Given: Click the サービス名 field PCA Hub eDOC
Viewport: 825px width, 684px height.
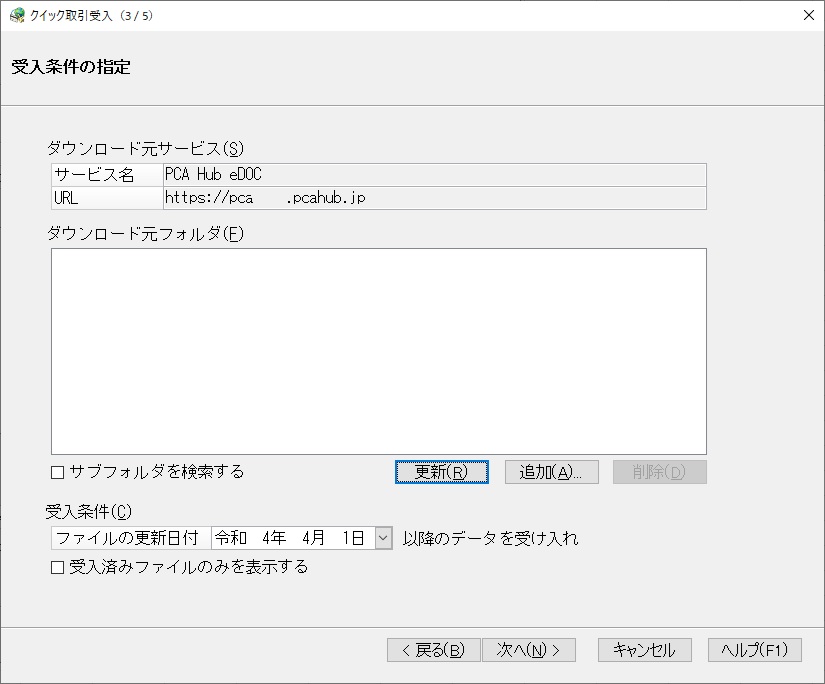Looking at the screenshot, I should tap(435, 175).
